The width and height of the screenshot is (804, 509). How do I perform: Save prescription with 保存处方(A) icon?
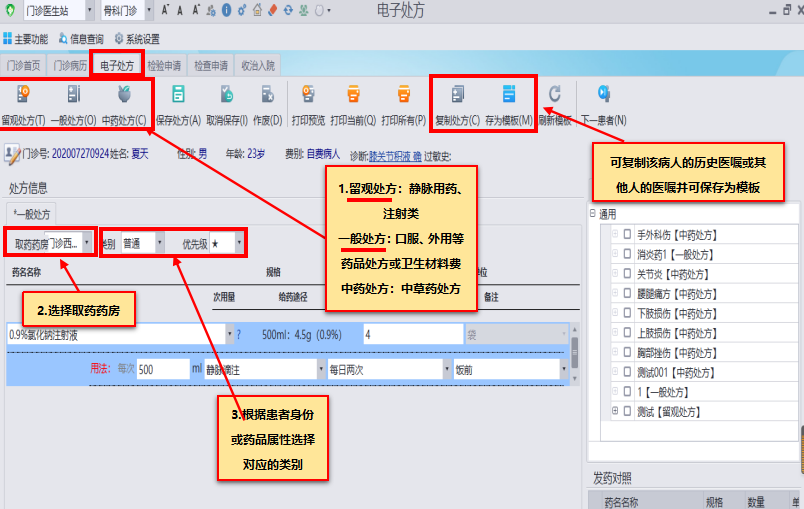(x=178, y=95)
